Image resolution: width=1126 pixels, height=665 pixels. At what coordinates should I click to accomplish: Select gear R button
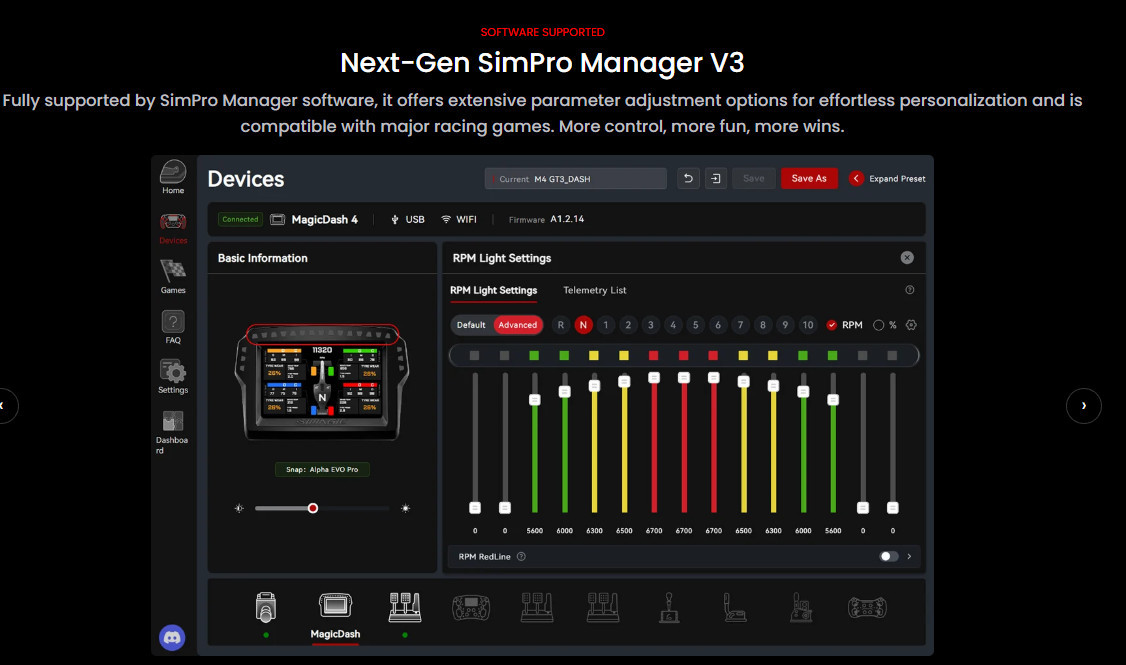coord(561,325)
